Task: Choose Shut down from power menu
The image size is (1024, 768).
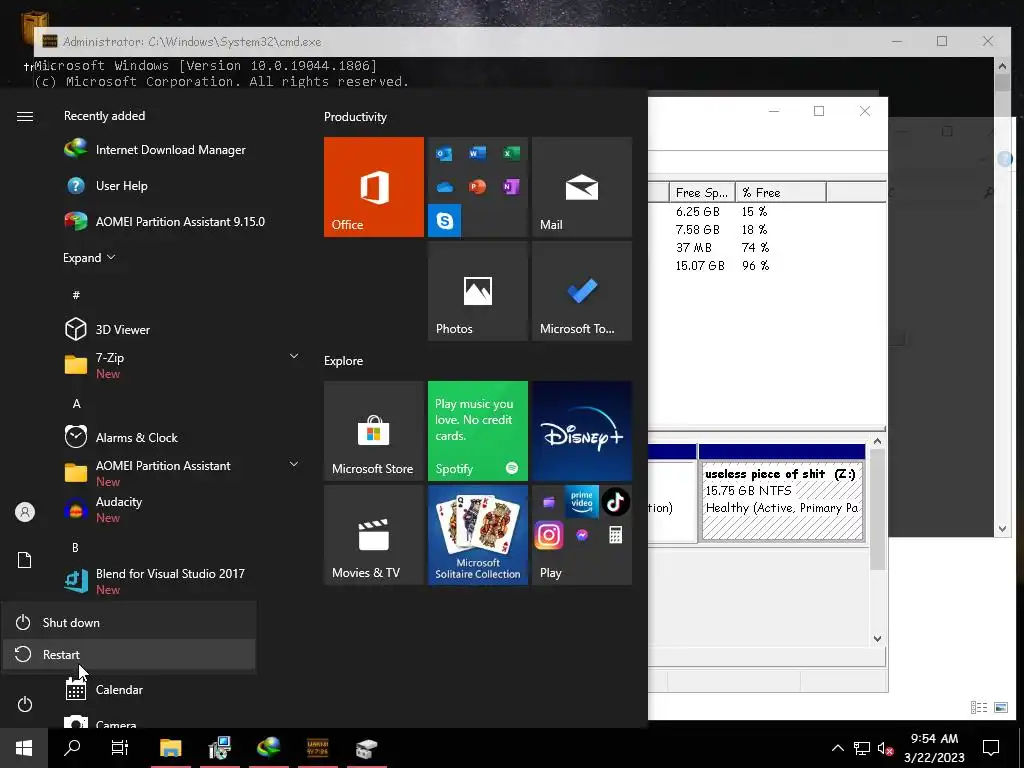Action: click(129, 622)
